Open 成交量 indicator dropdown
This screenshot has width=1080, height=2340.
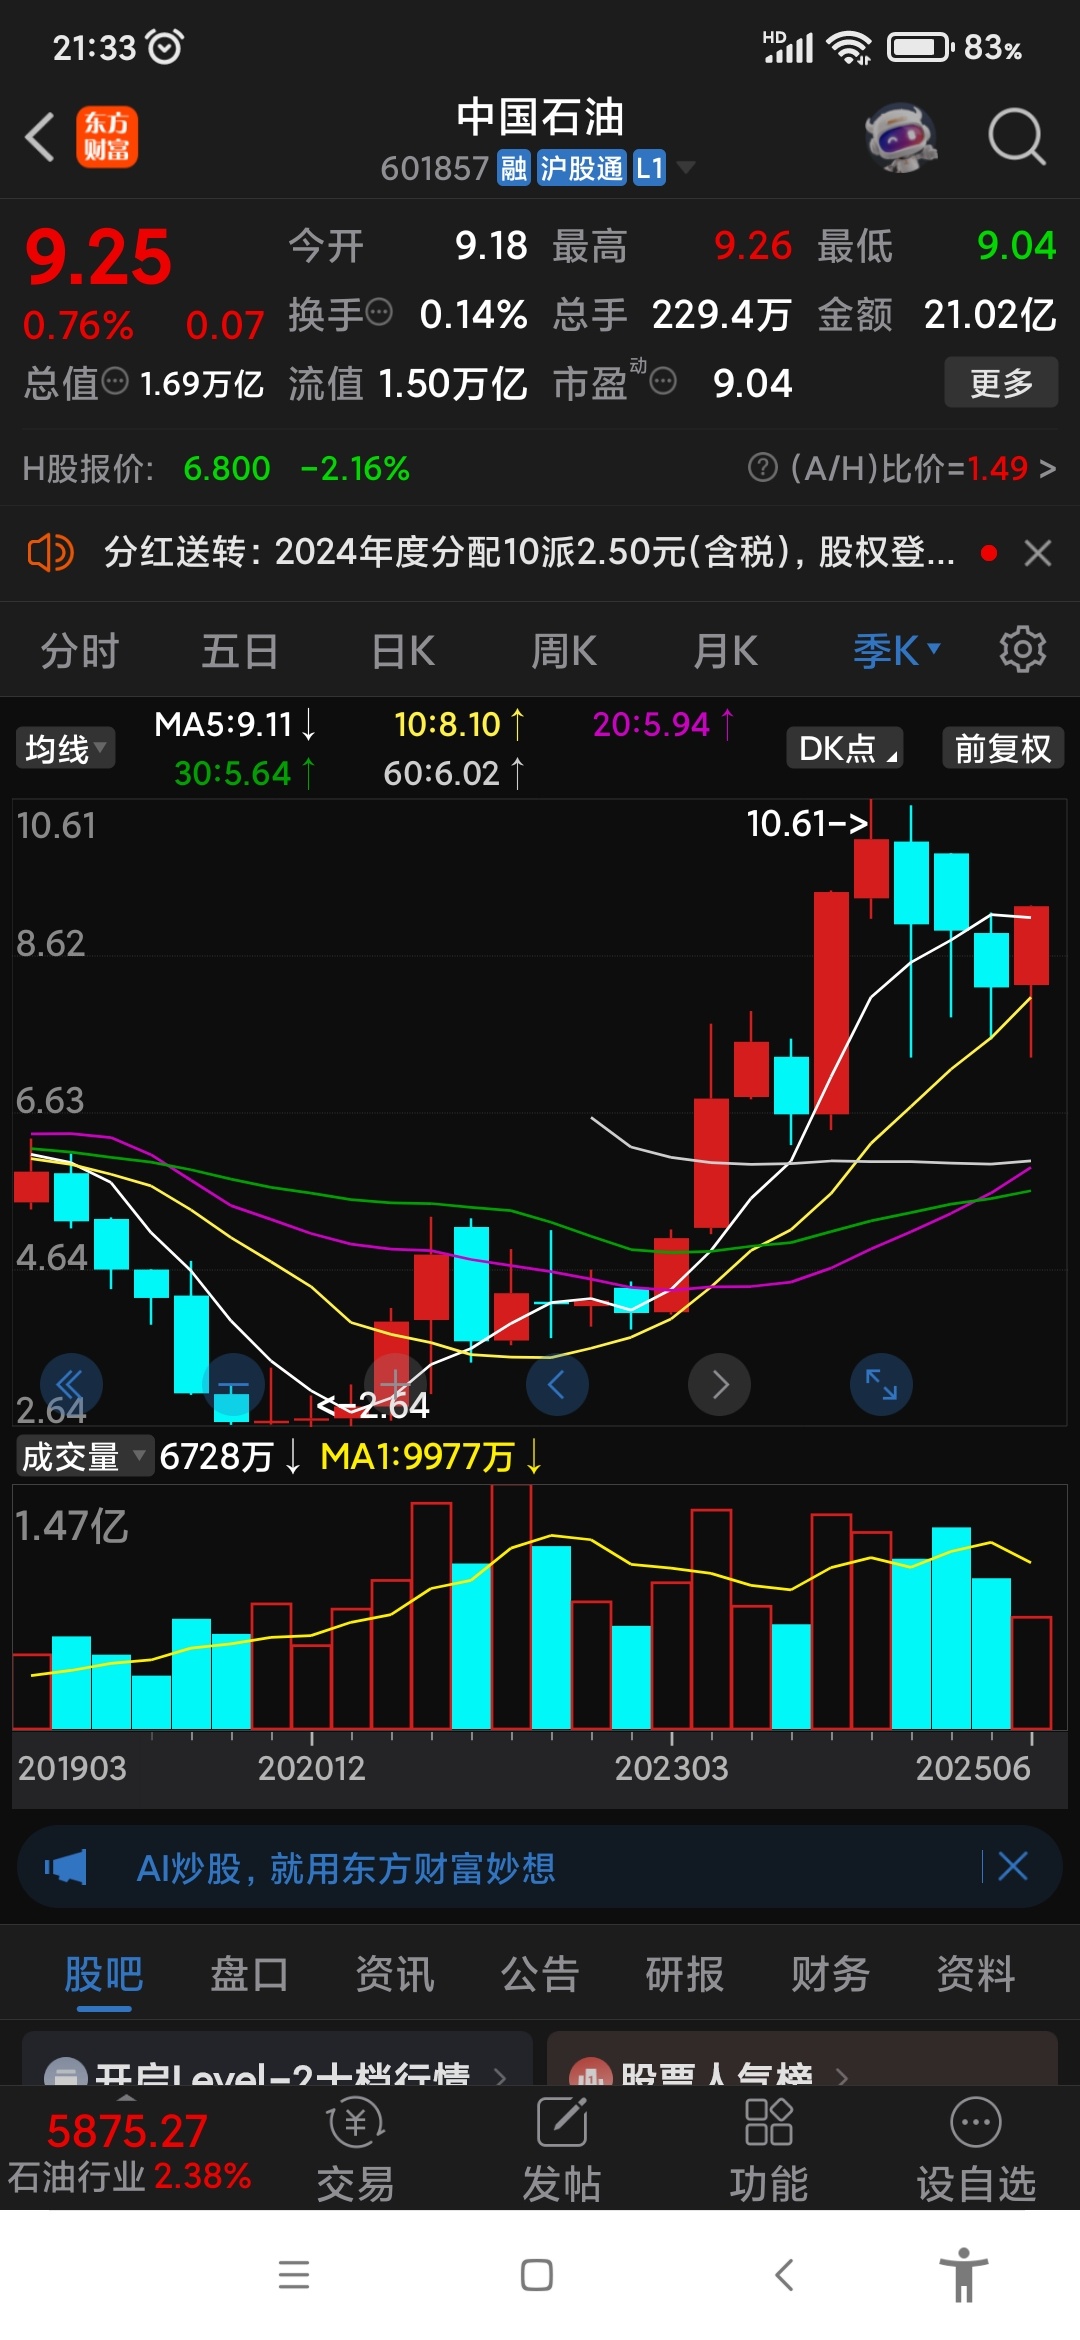click(x=84, y=1456)
